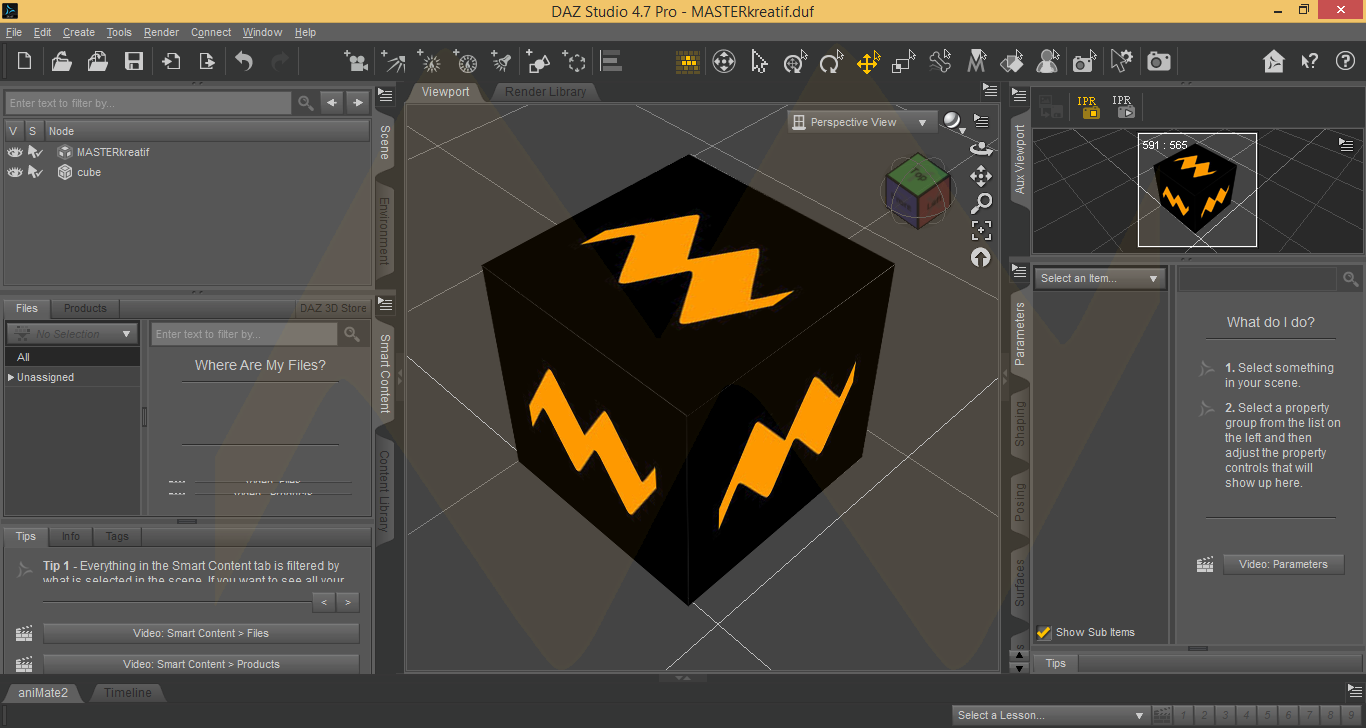This screenshot has height=728, width=1366.
Task: Select the Spot Render tool
Action: point(1084,62)
